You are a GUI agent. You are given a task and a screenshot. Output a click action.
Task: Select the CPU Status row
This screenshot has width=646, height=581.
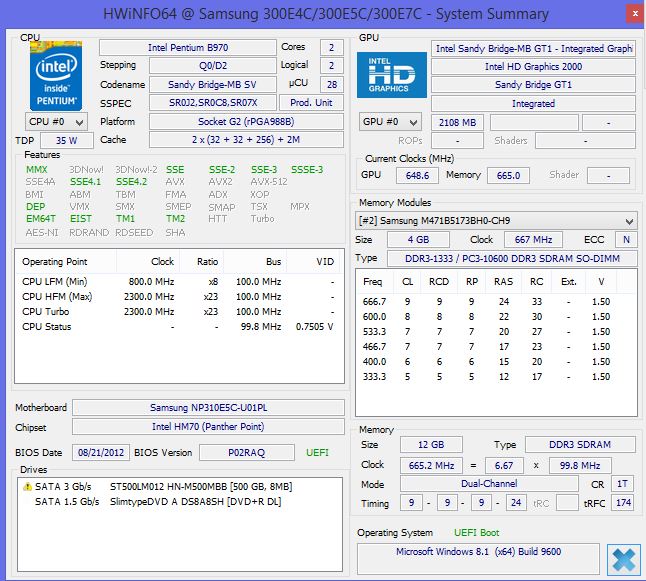[x=179, y=327]
